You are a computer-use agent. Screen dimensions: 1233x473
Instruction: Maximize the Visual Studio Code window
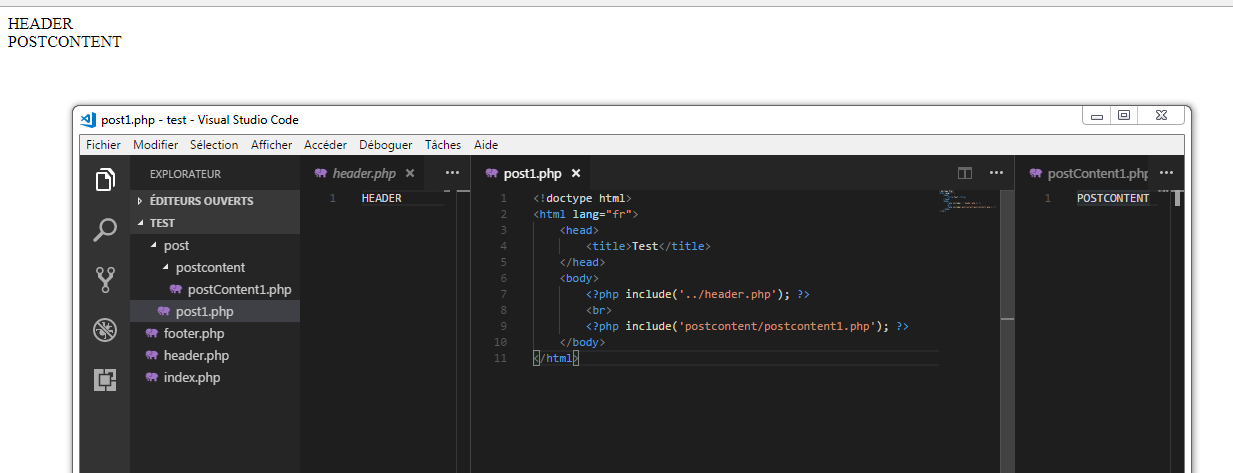(1124, 116)
